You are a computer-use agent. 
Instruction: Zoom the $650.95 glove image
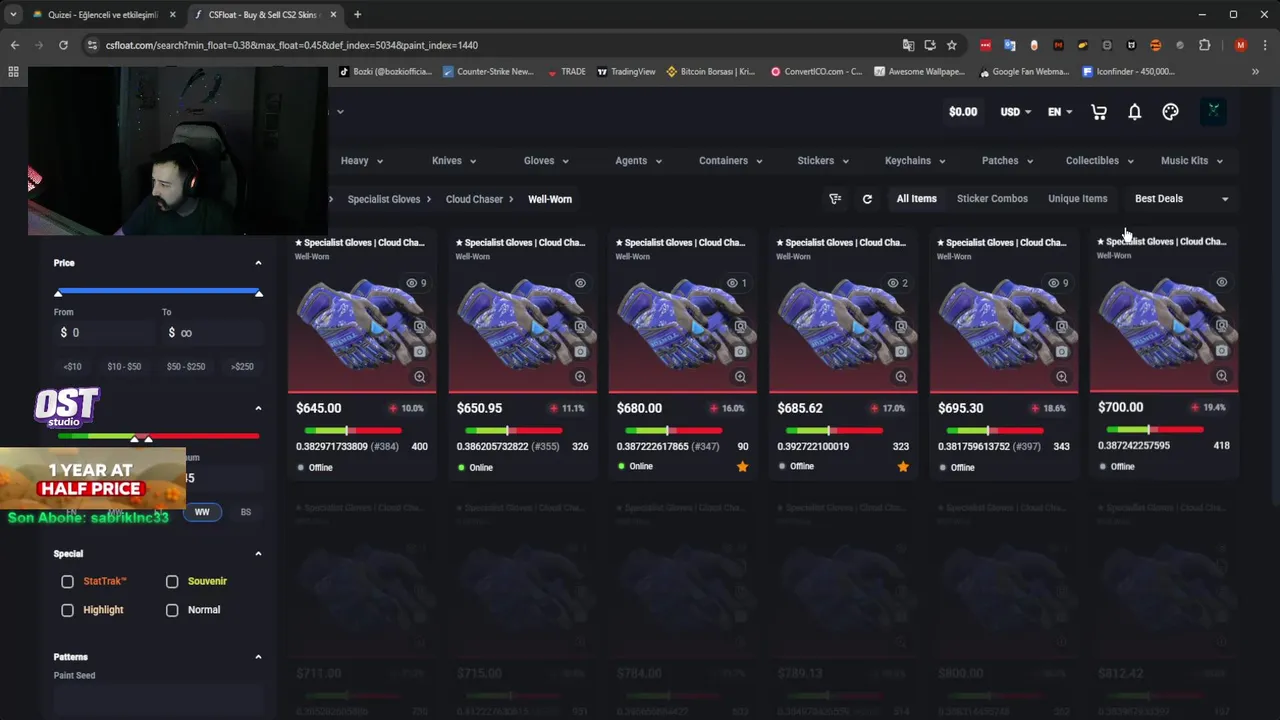[x=580, y=377]
